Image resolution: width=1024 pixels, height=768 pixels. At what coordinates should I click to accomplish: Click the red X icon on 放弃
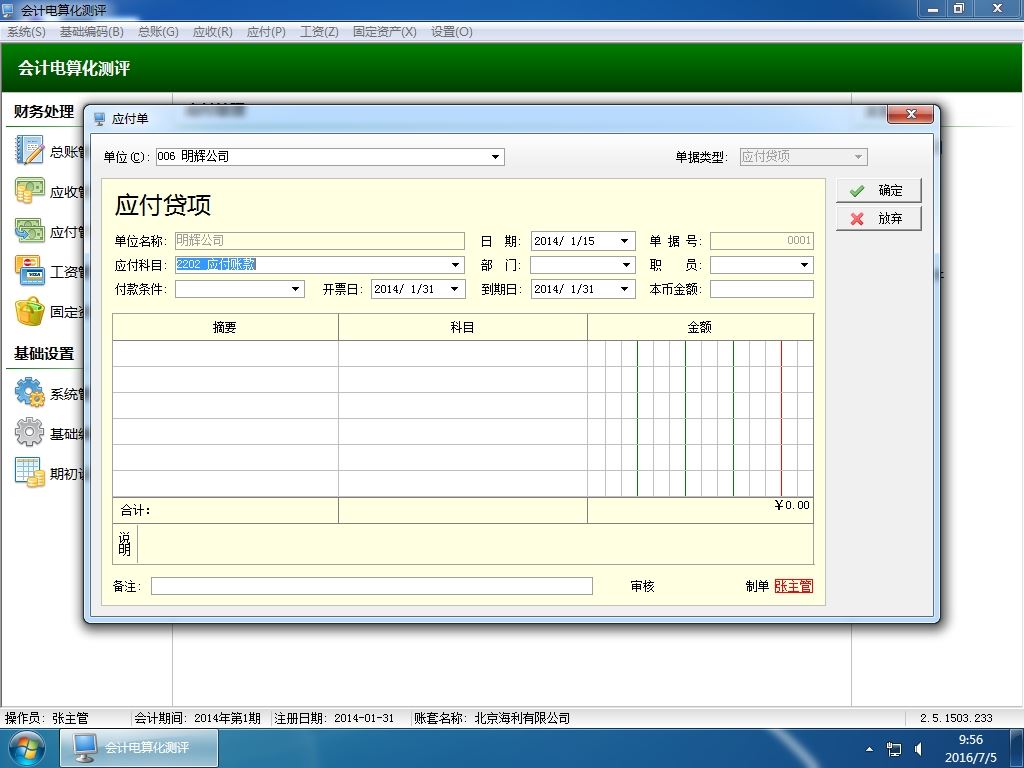tap(857, 219)
